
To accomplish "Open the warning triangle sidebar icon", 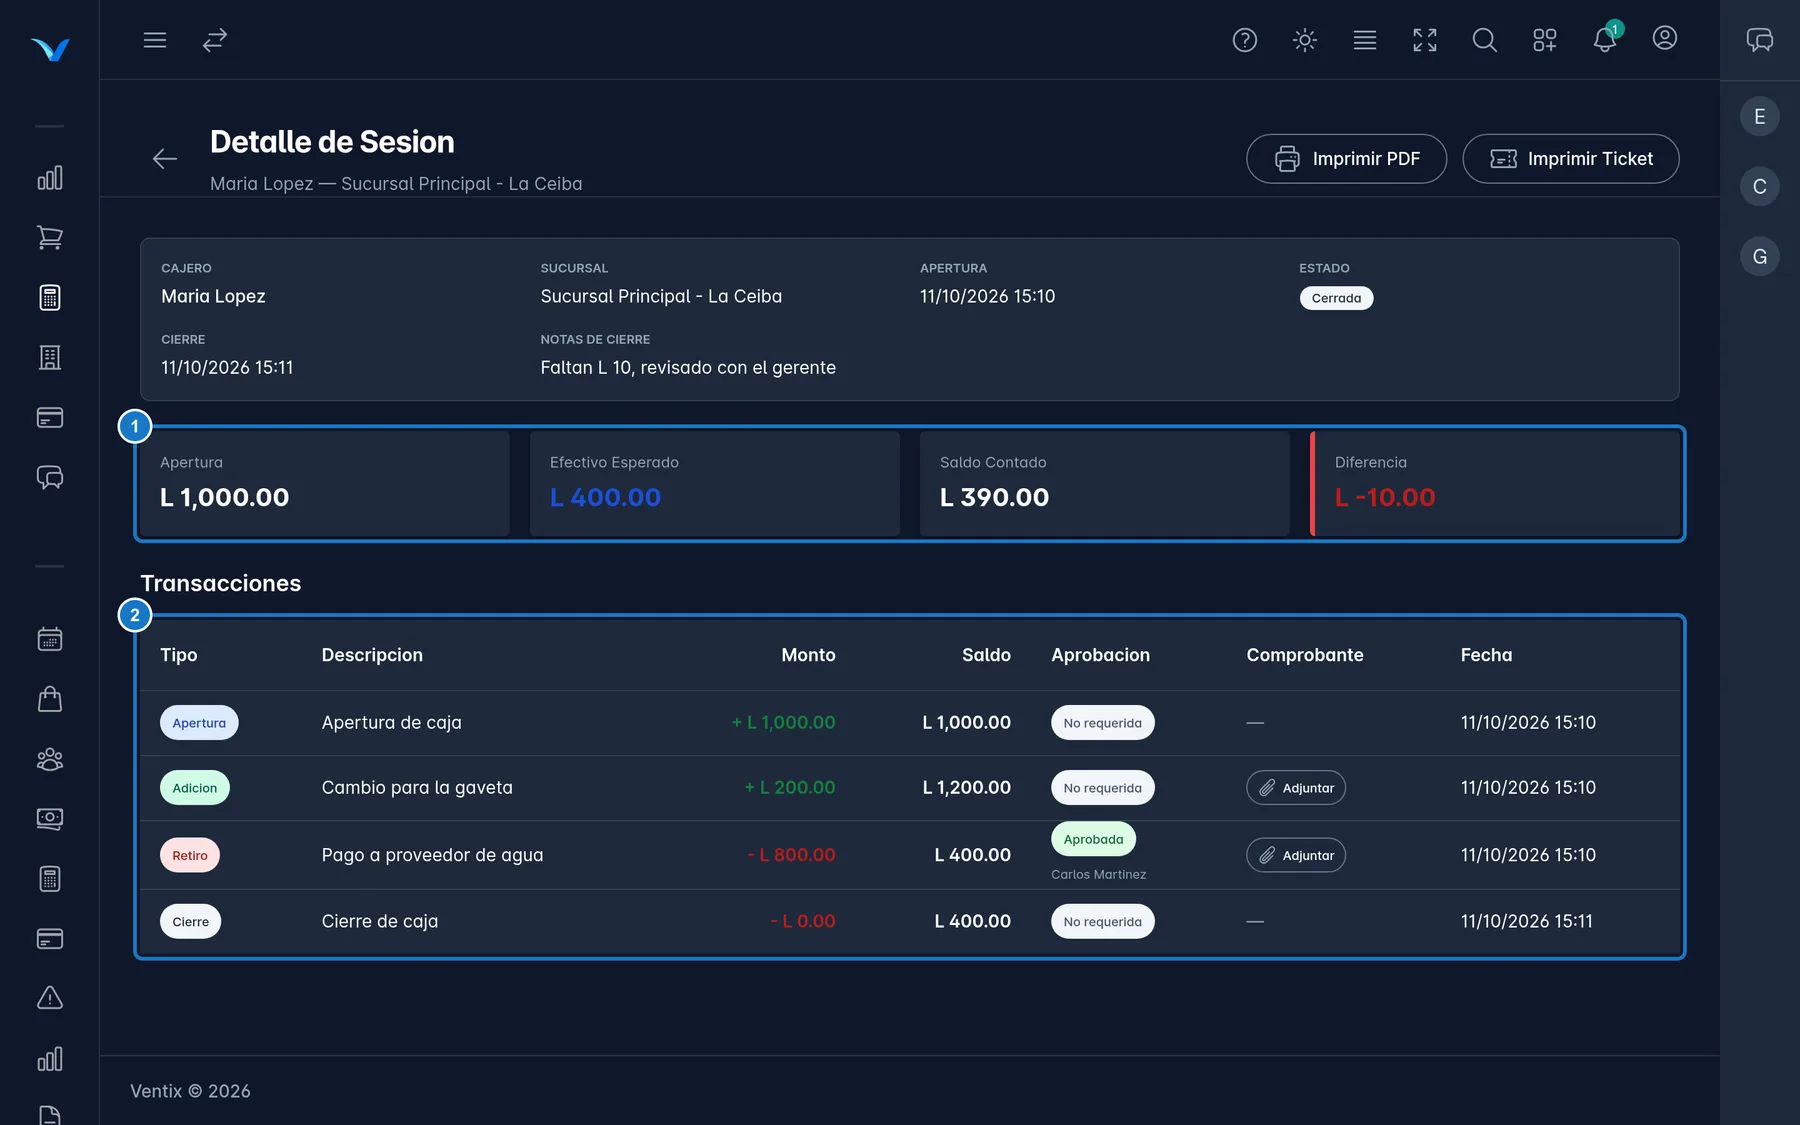I will coord(50,998).
